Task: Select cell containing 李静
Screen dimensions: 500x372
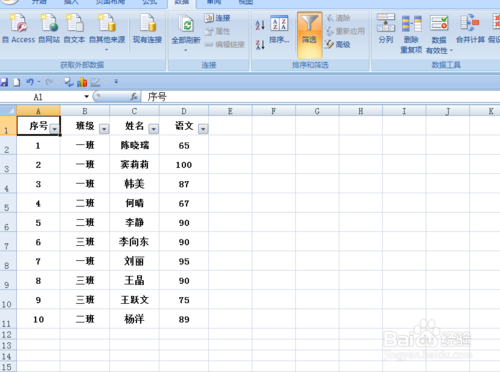Action: (x=134, y=222)
